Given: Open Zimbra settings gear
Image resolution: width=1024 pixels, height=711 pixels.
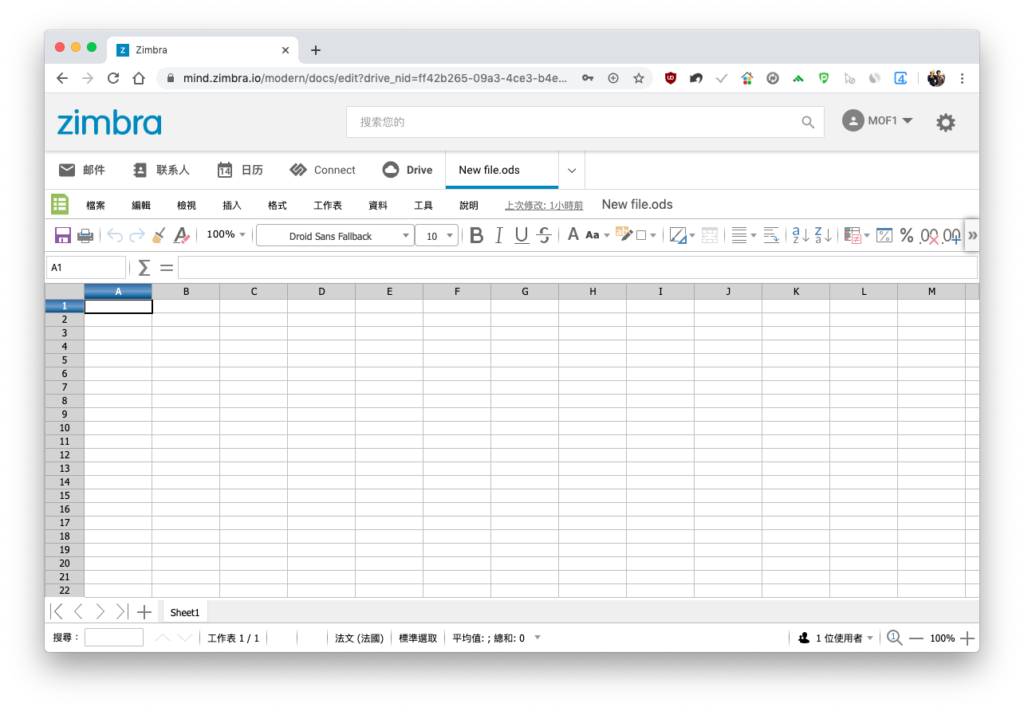Looking at the screenshot, I should click(946, 122).
